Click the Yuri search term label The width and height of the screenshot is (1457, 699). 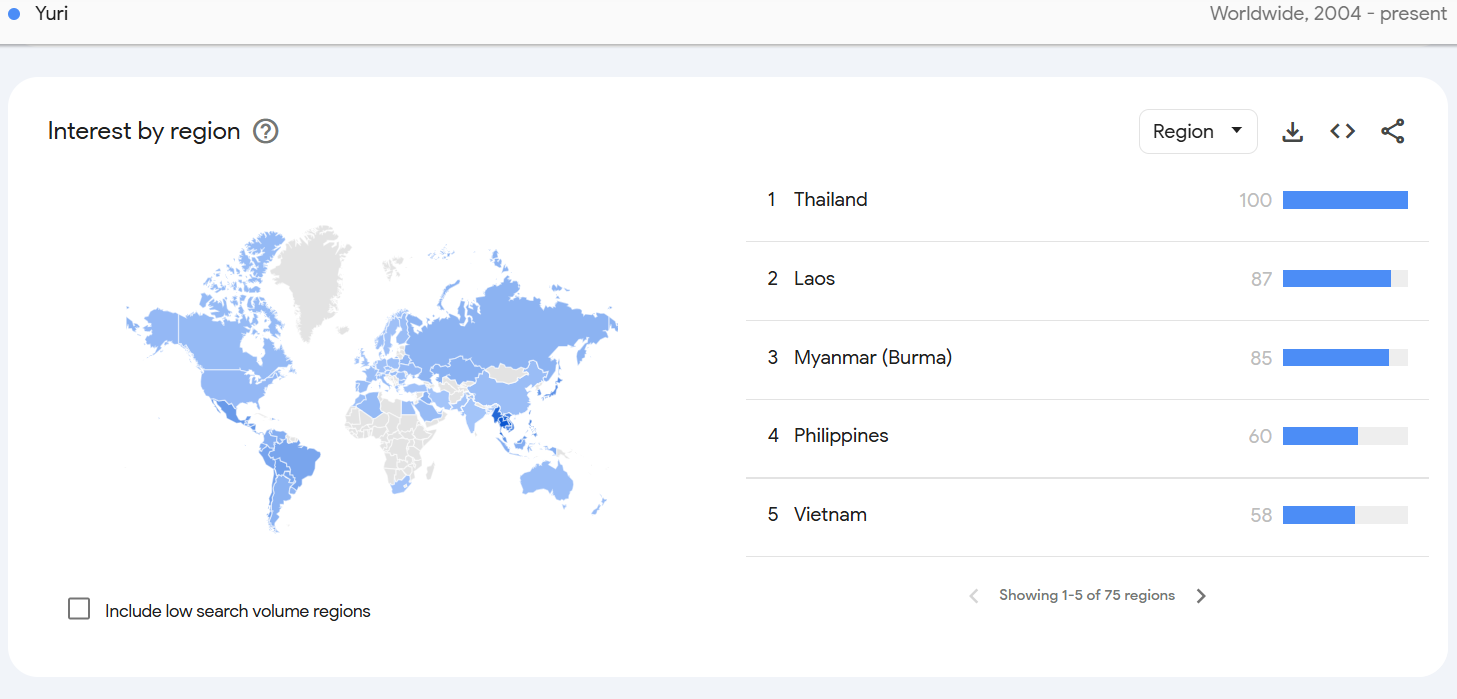(51, 14)
